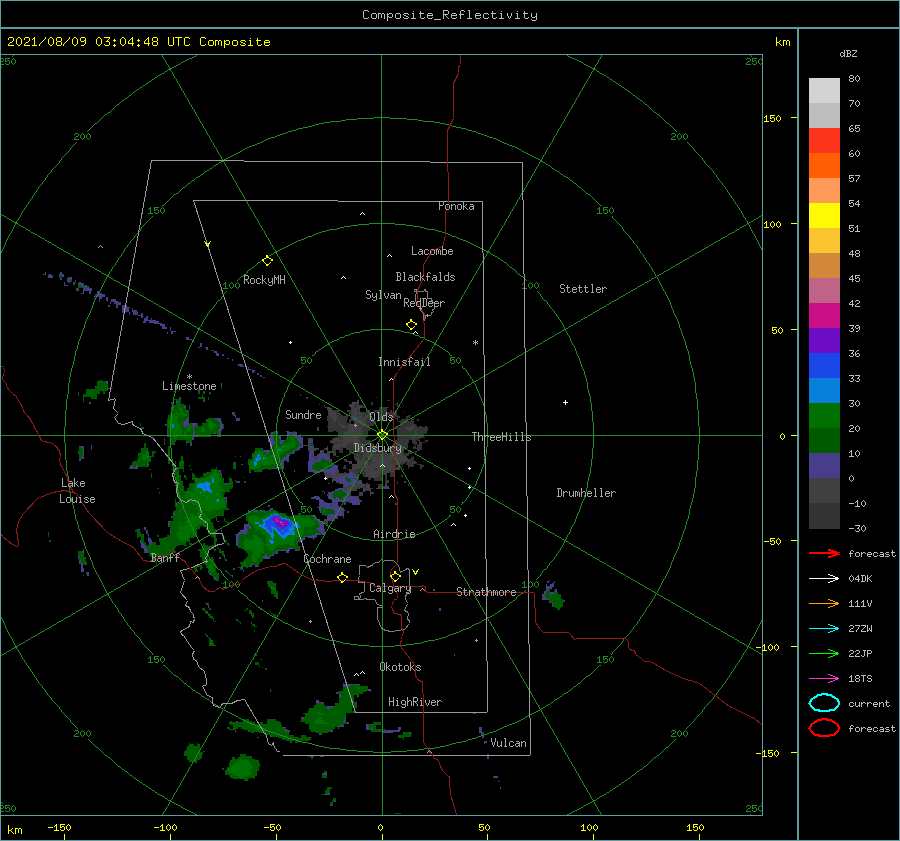The image size is (900, 841).
Task: Select the cyan 27ZW arrow icon
Action: click(x=824, y=629)
